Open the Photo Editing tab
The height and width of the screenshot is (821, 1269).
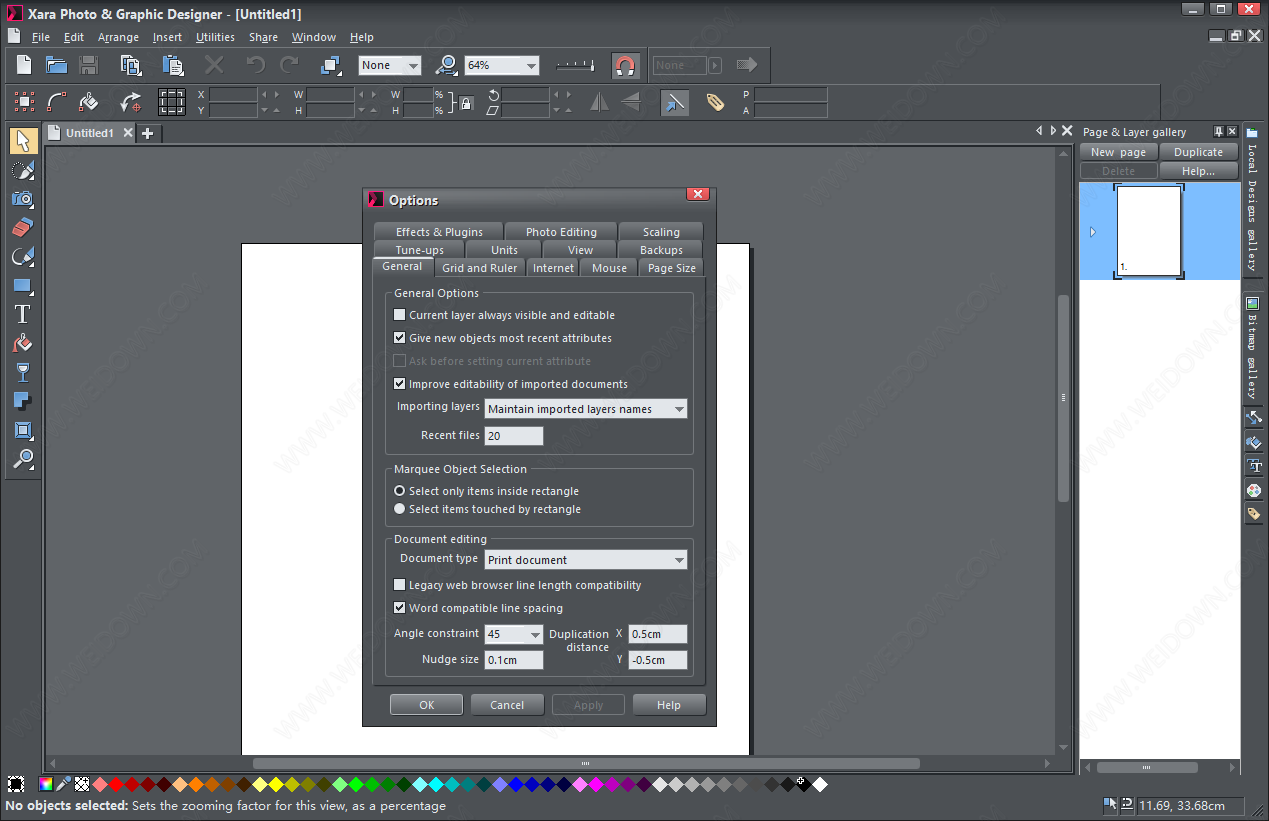(x=561, y=231)
